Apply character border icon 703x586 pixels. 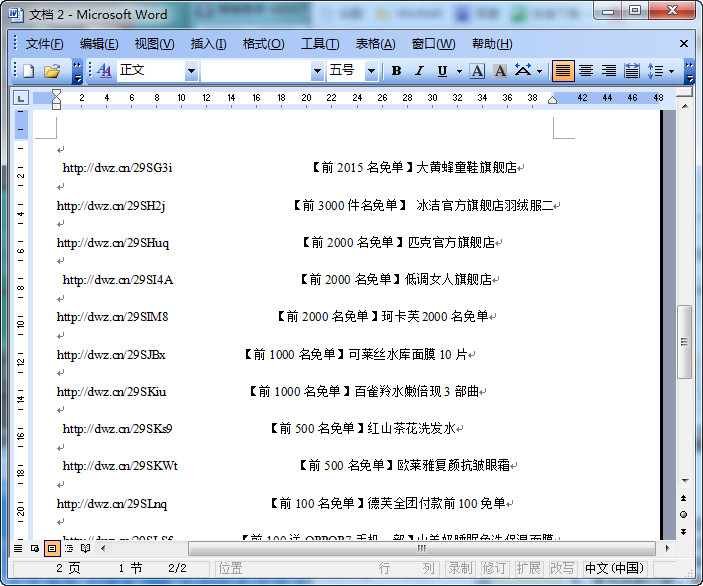(x=477, y=71)
